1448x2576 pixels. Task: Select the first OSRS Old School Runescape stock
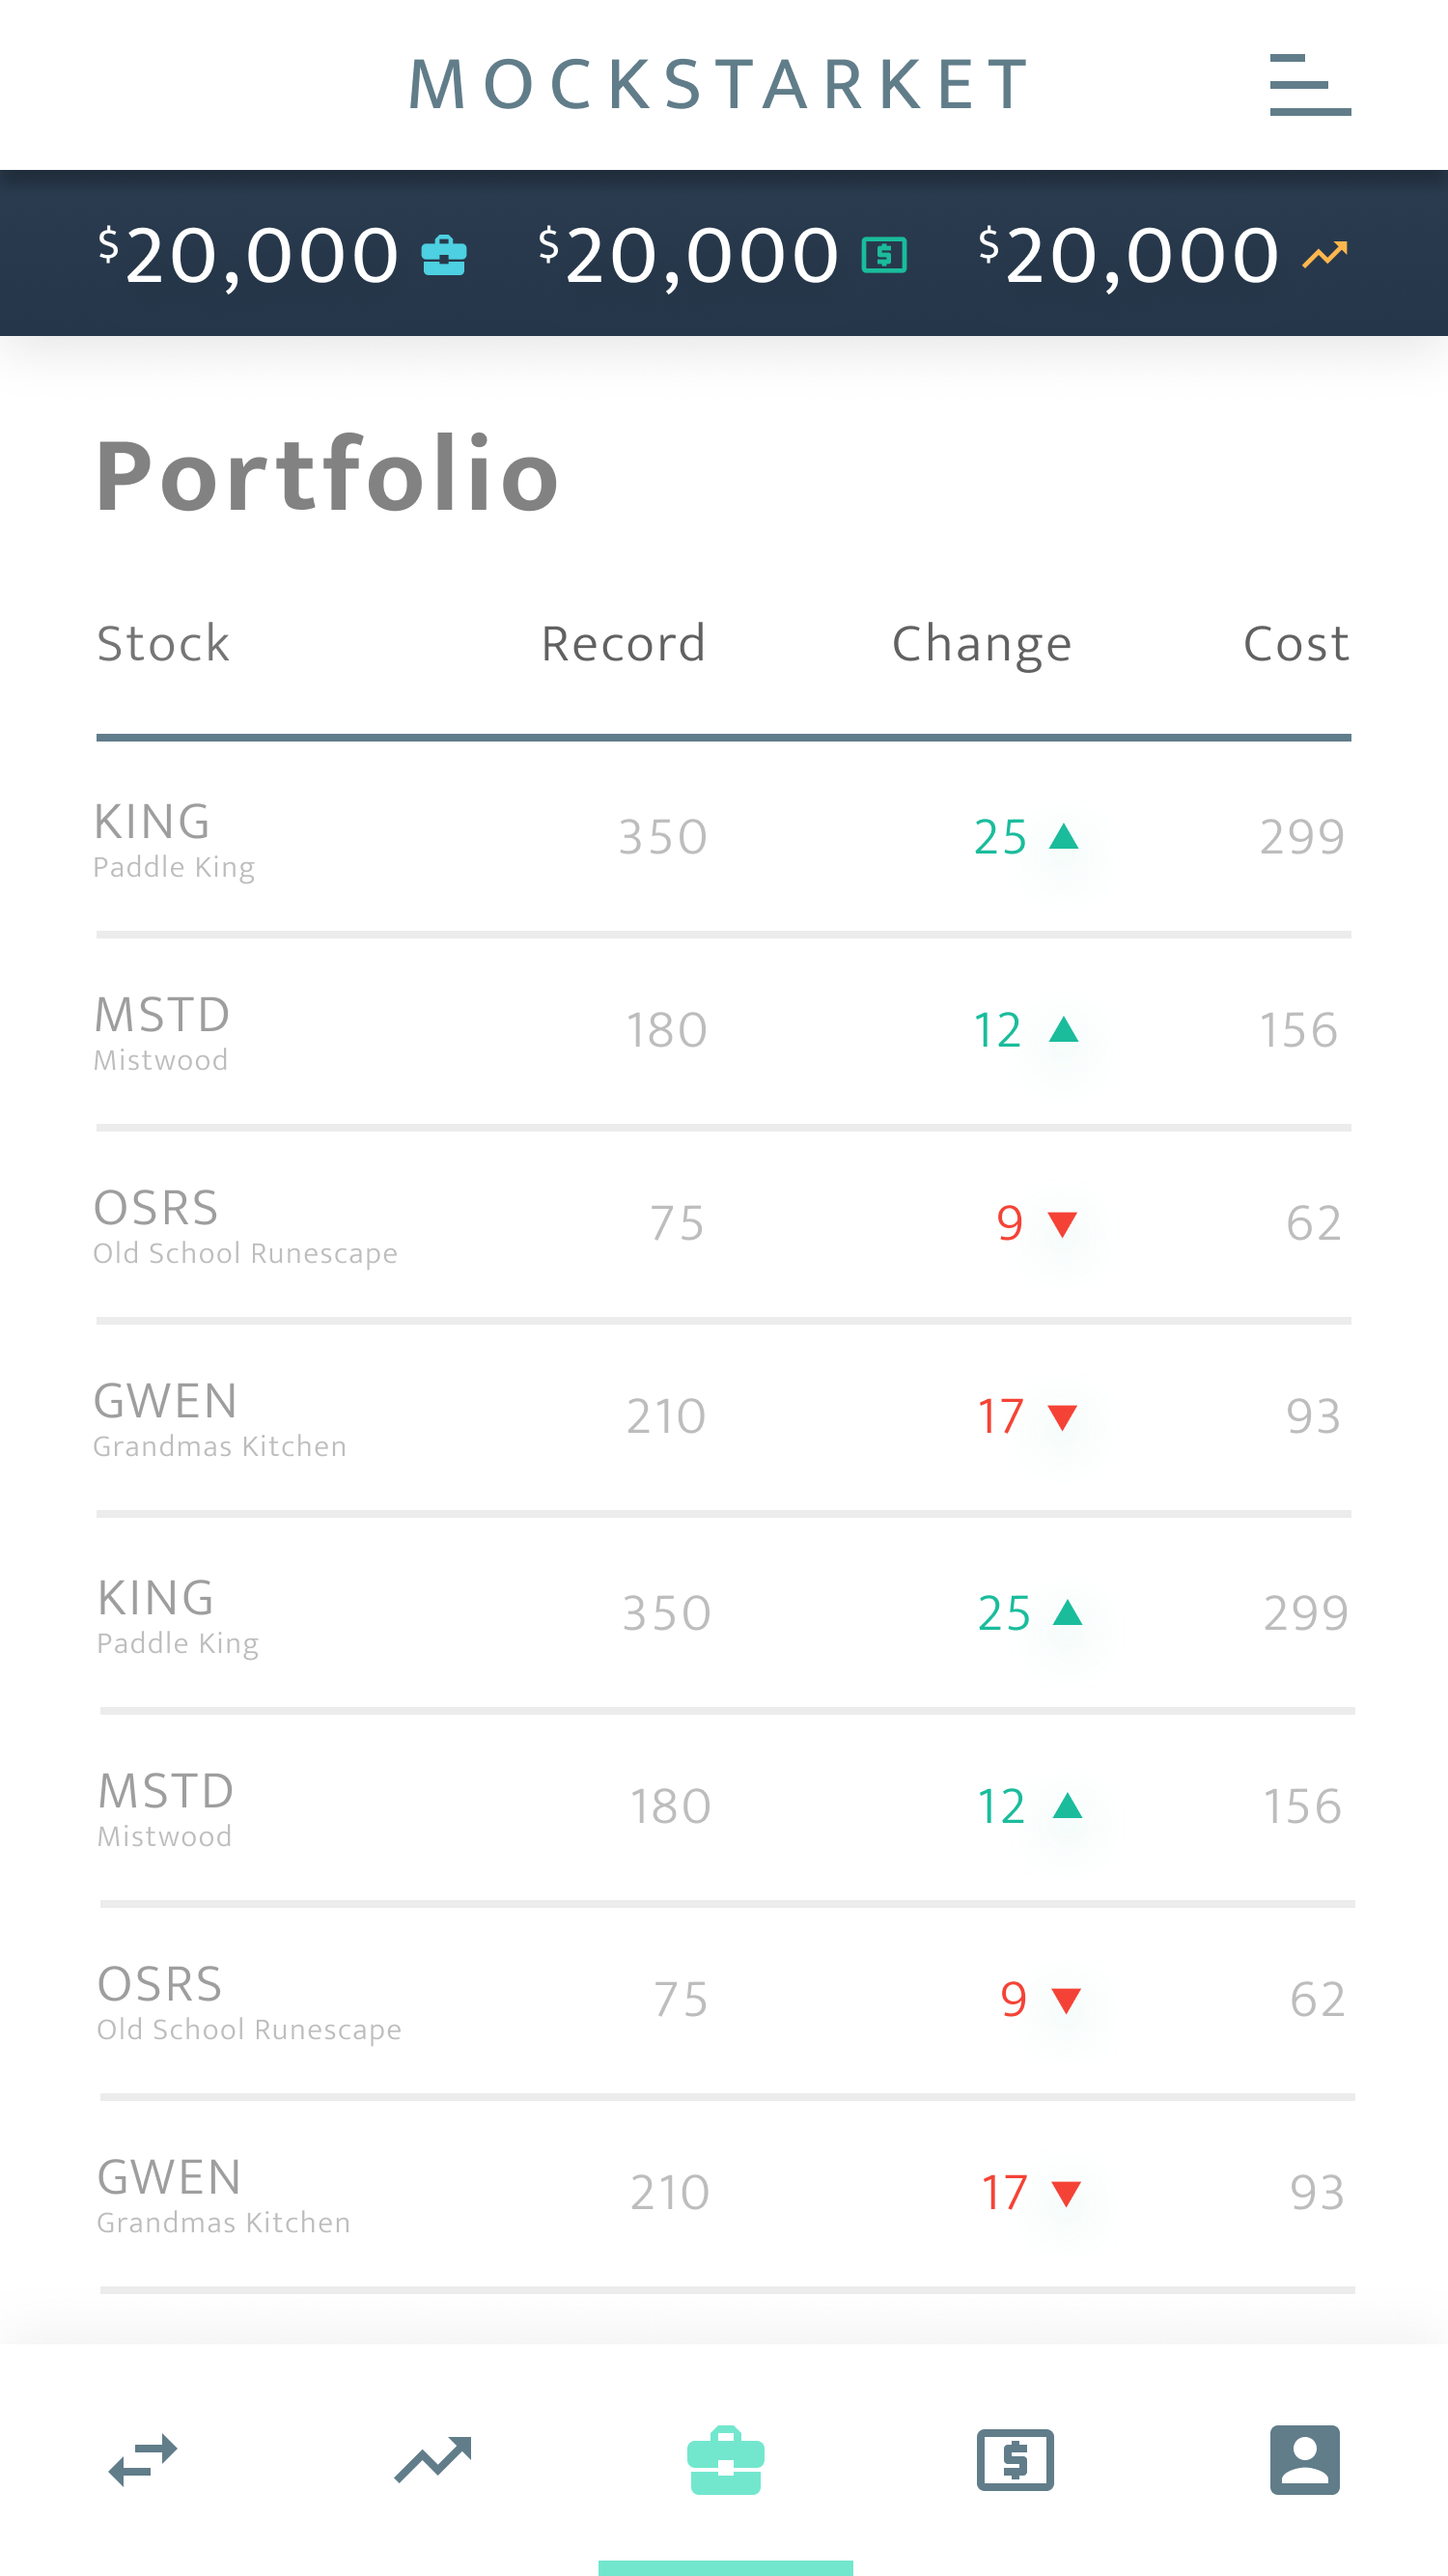click(245, 1224)
